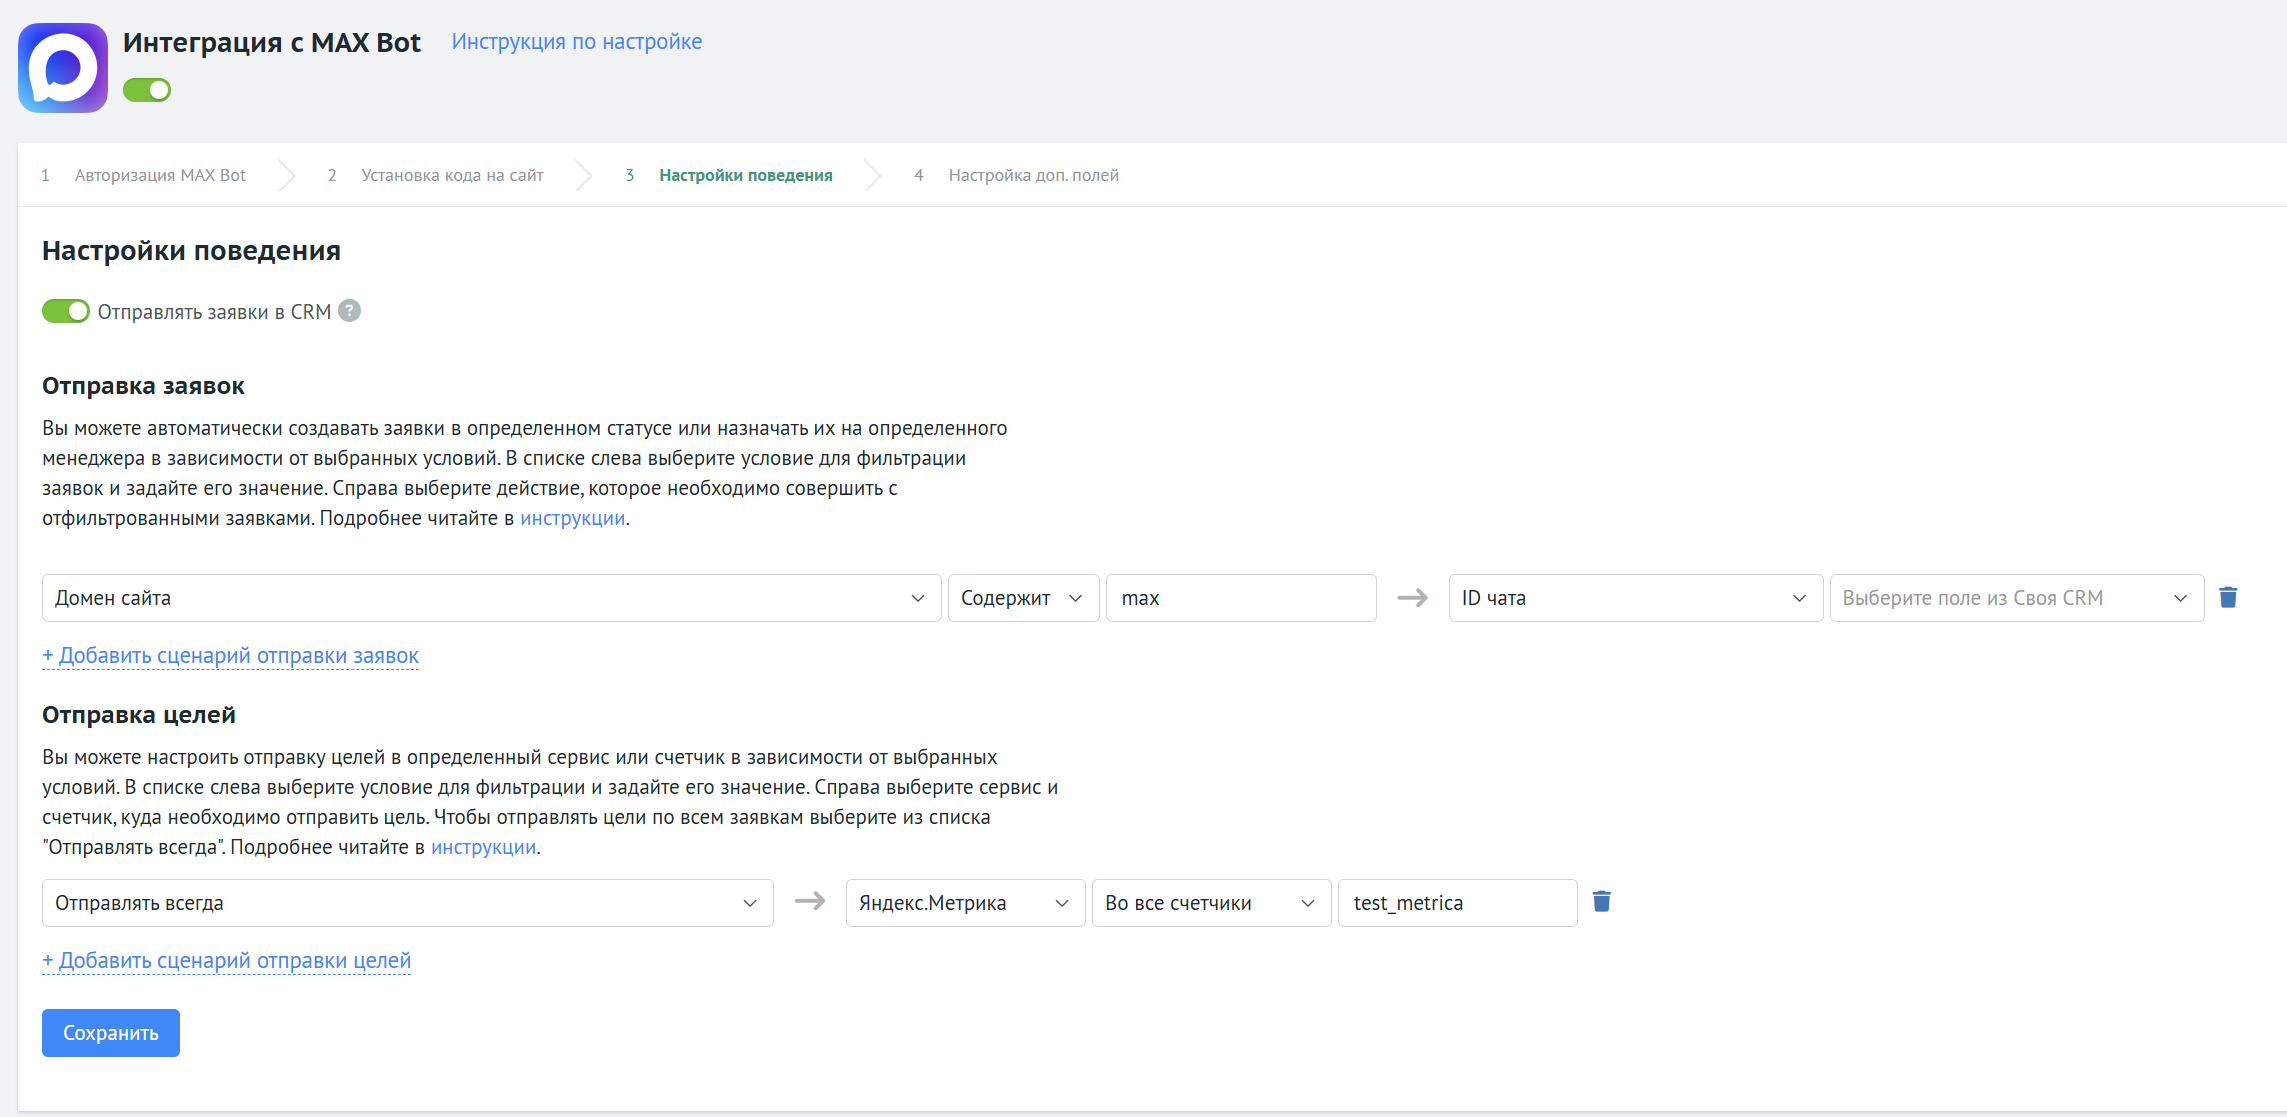This screenshot has height=1117, width=2287.
Task: Open the 'Домен сайта' condition dropdown
Action: pyautogui.click(x=491, y=598)
